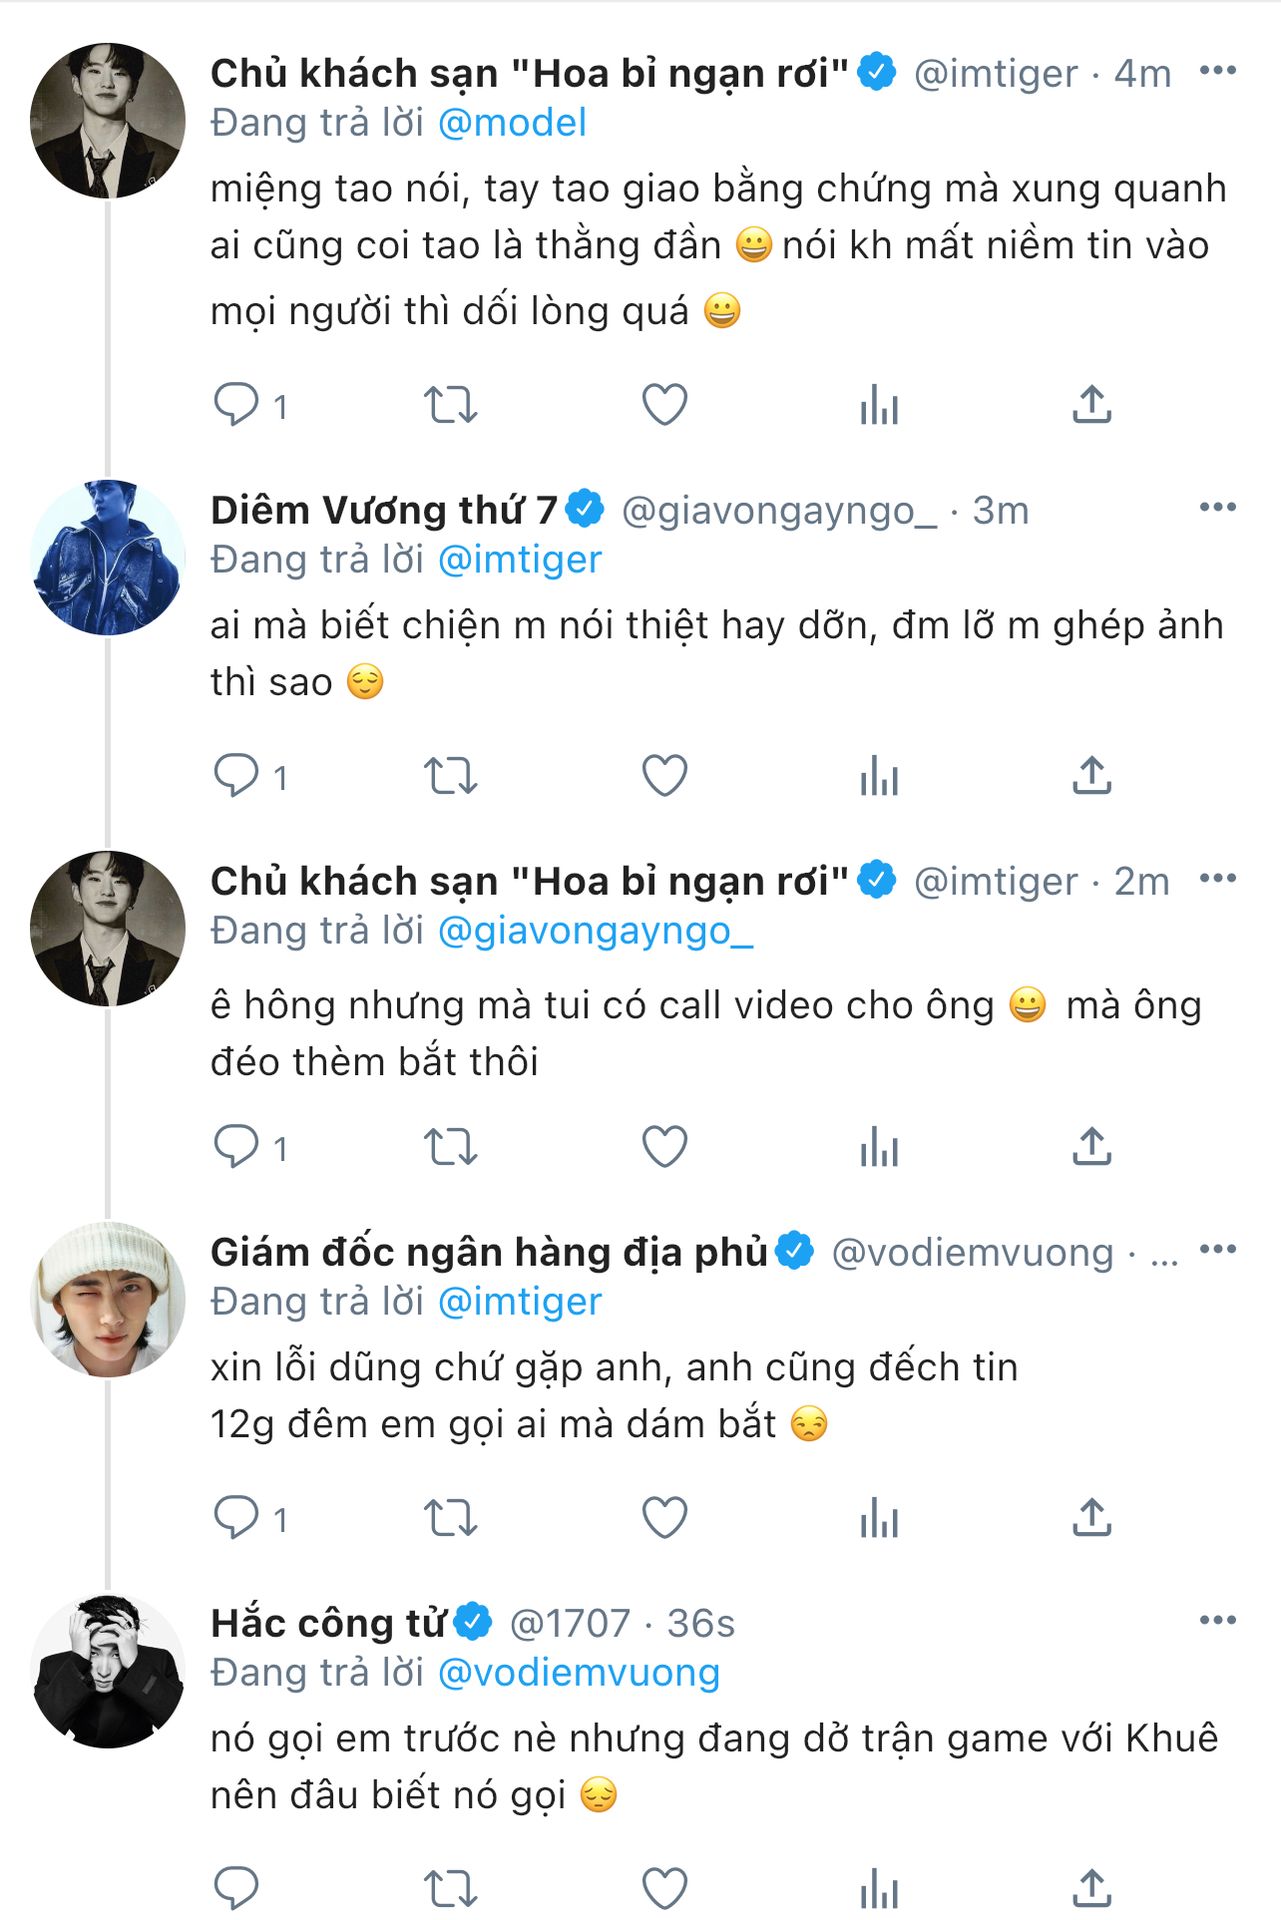1281x1920 pixels.
Task: Open Giám đốc ngân hàng địa phủ avatar
Action: pos(108,1299)
